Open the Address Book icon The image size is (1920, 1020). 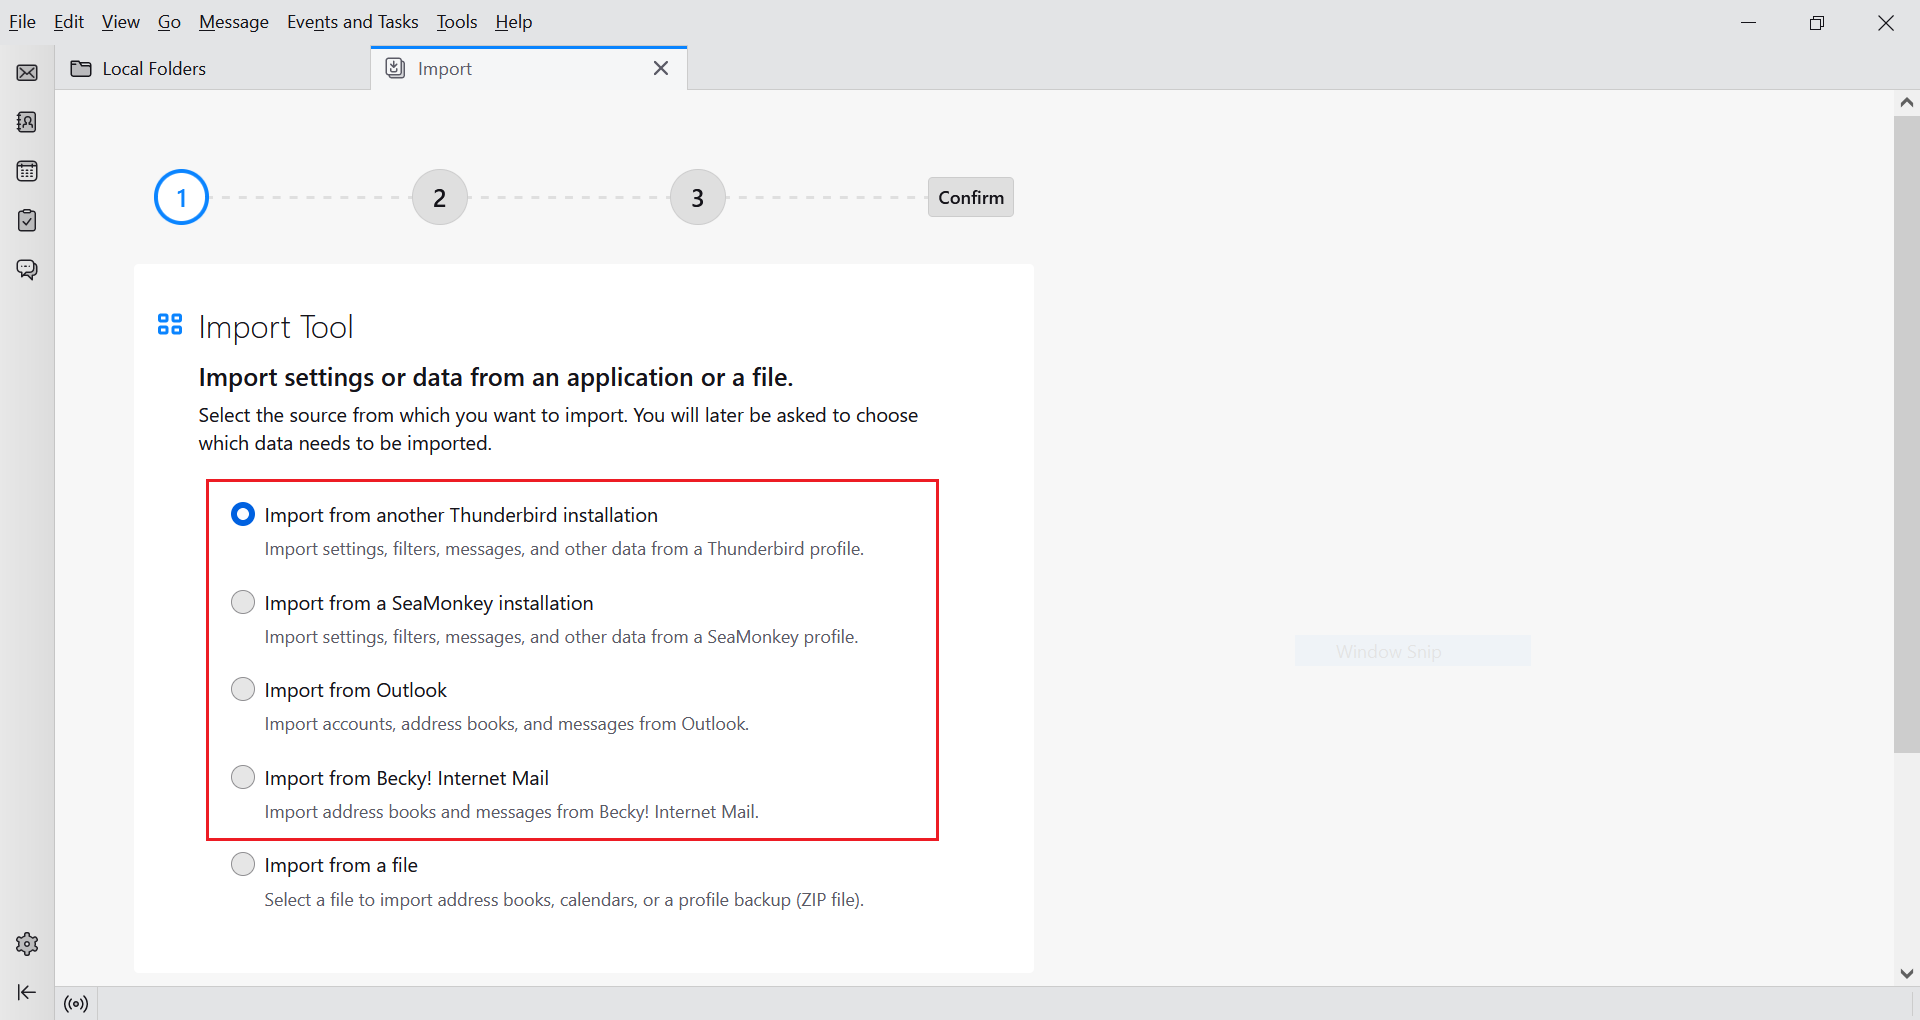tap(27, 122)
